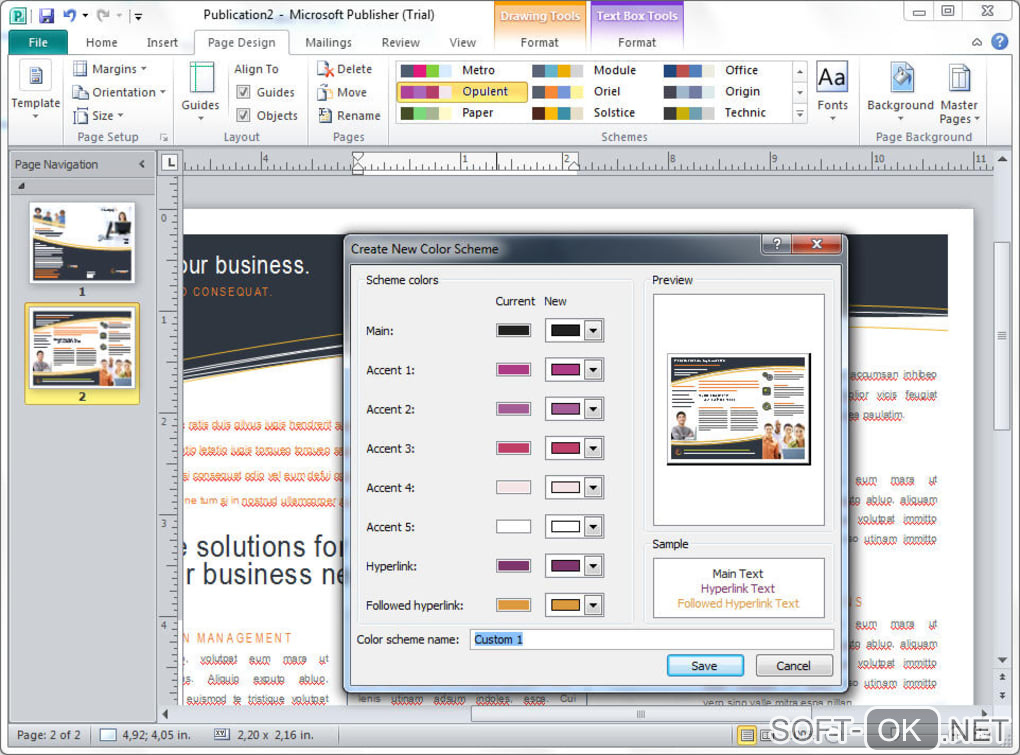Image resolution: width=1020 pixels, height=755 pixels.
Task: Open the Accent 1 new color dropdown
Action: [593, 370]
